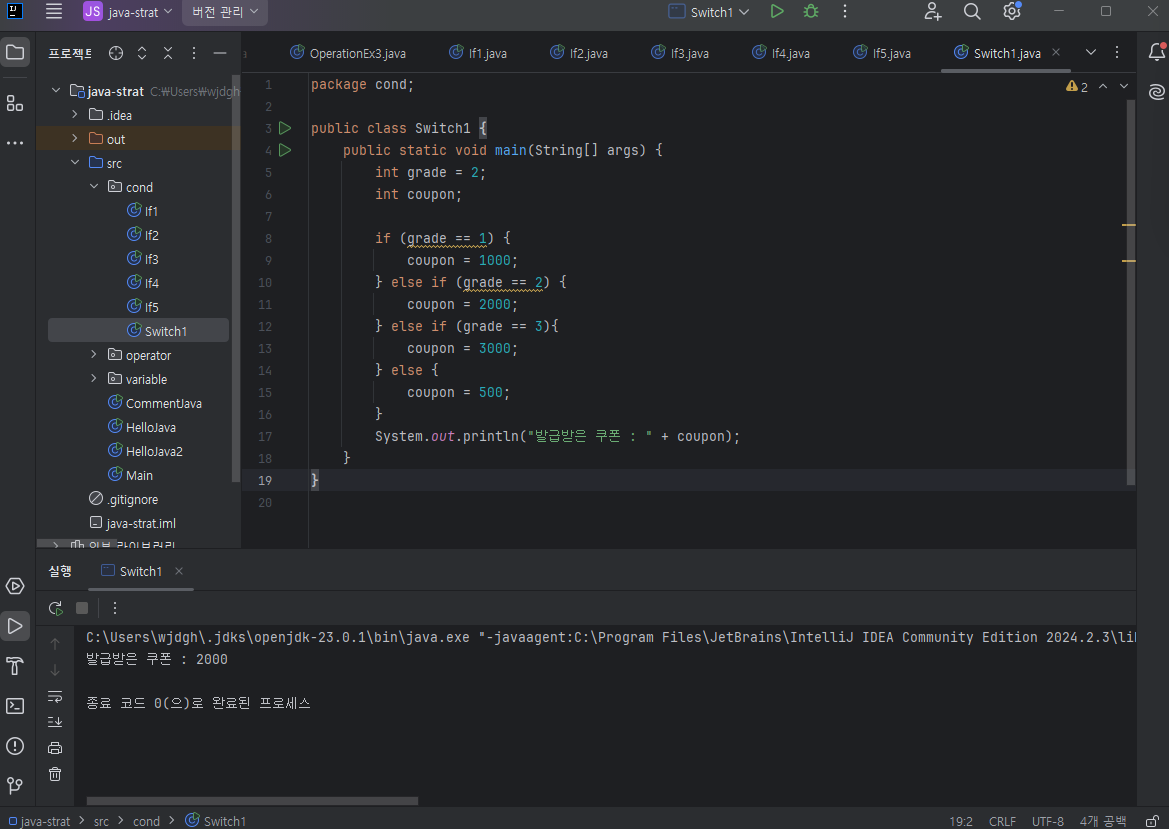The image size is (1169, 829).
Task: Hide the project panel with minus icon
Action: coord(220,53)
